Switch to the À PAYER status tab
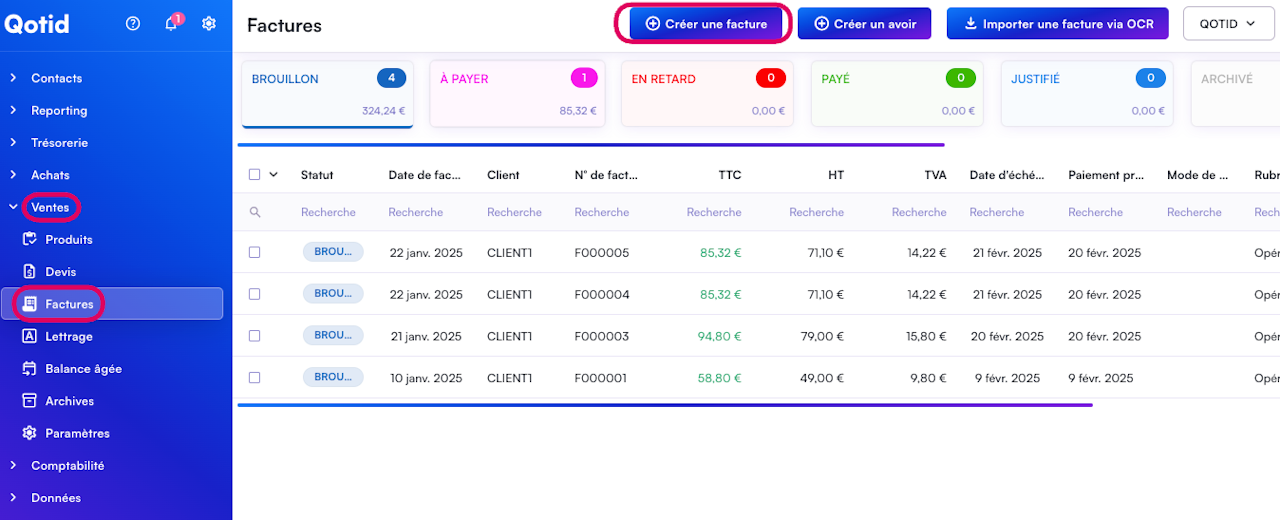The height and width of the screenshot is (520, 1280). pos(517,94)
